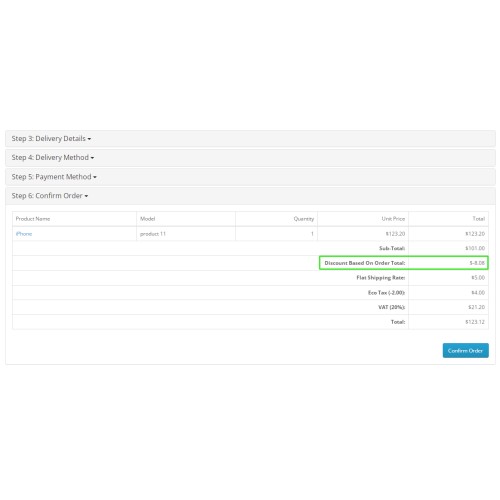Click the Unit Price column header

(x=393, y=219)
